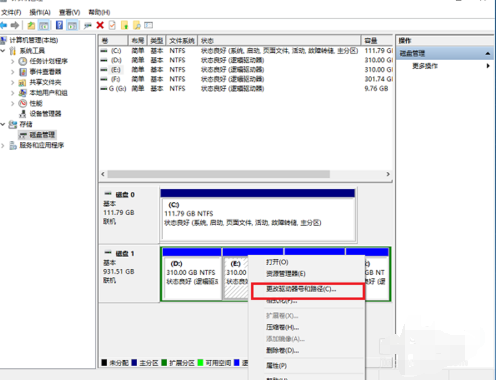The image size is (498, 385).
Task: Click the 设备管理器 tree icon
Action: [23, 114]
